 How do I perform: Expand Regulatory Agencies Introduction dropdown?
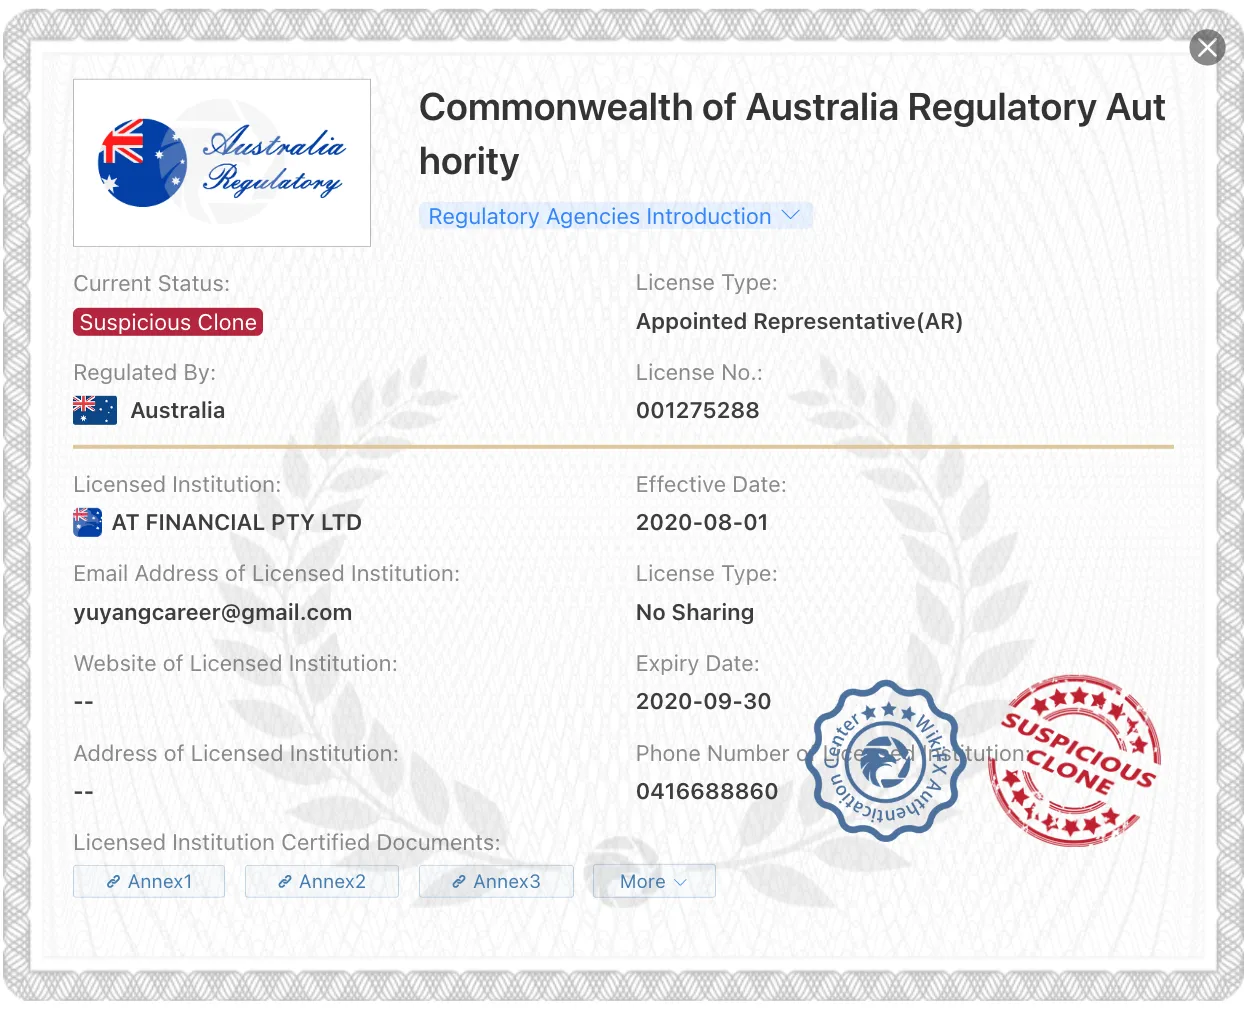pos(615,216)
